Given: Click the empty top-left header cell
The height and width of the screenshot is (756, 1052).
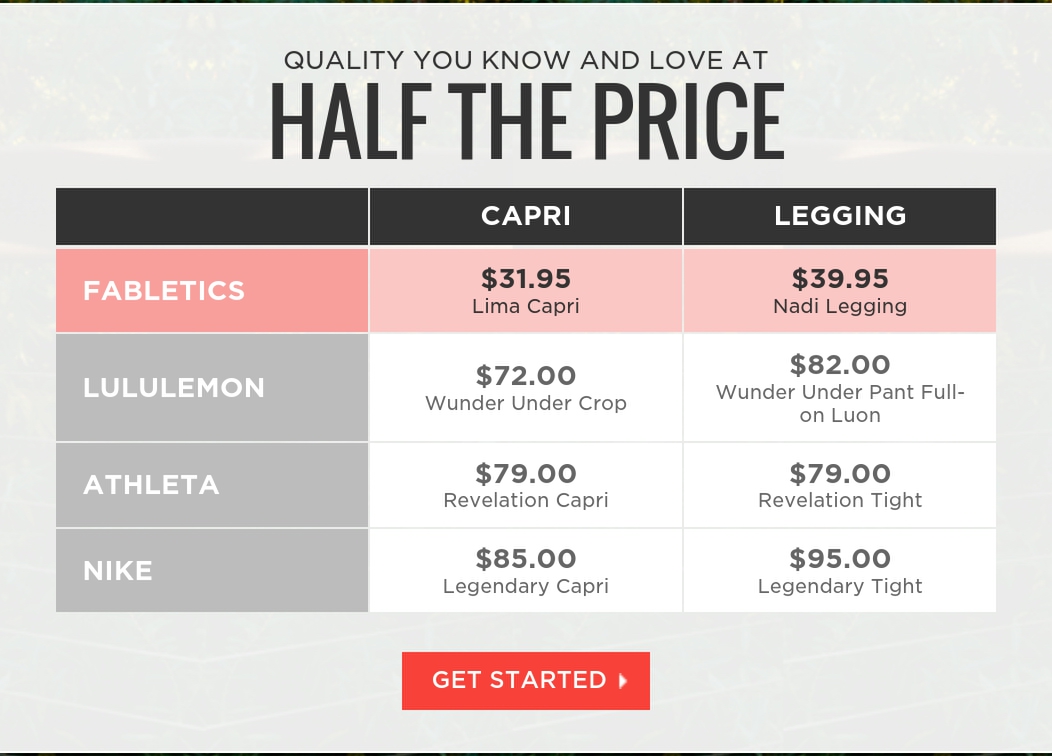Looking at the screenshot, I should point(212,216).
